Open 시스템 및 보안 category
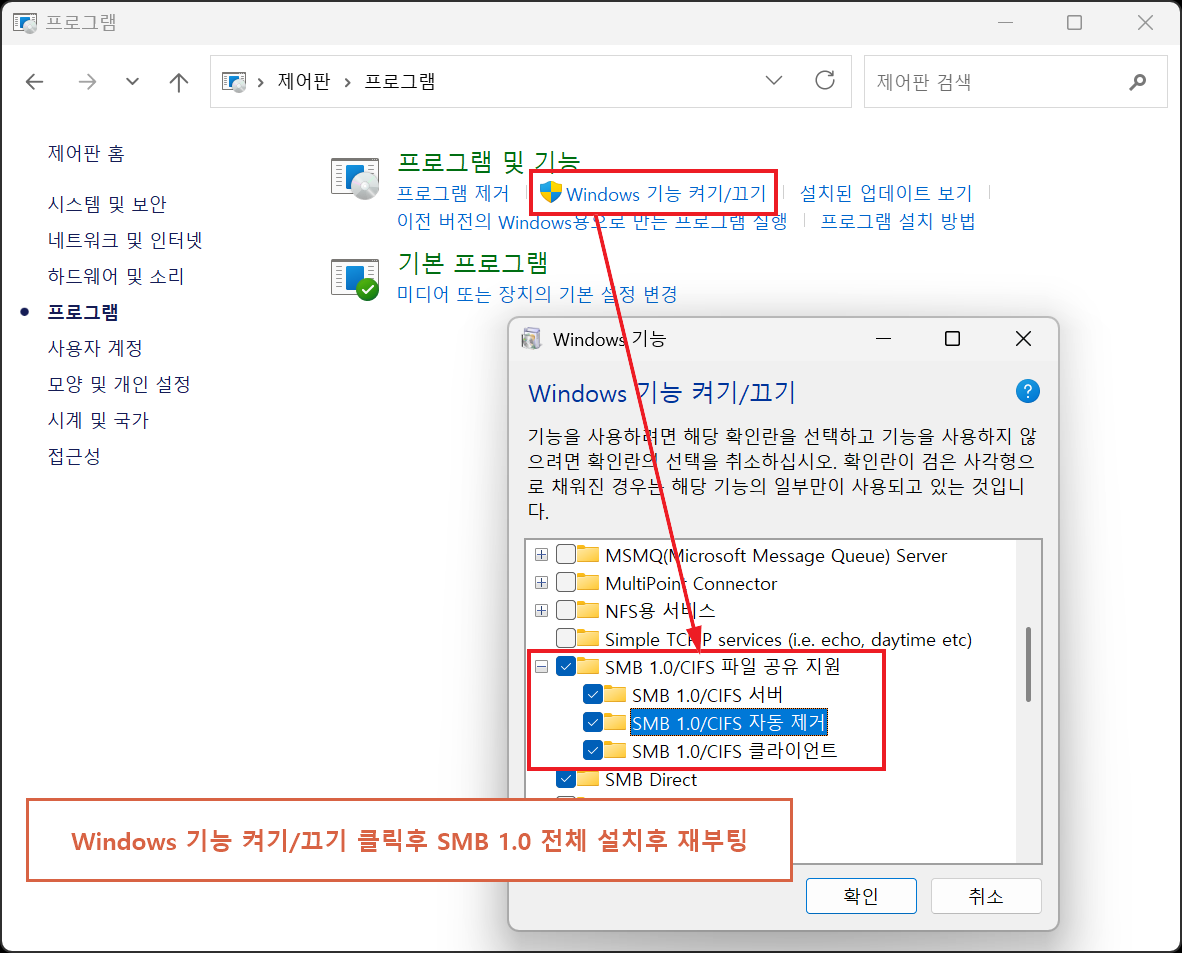 (x=107, y=204)
